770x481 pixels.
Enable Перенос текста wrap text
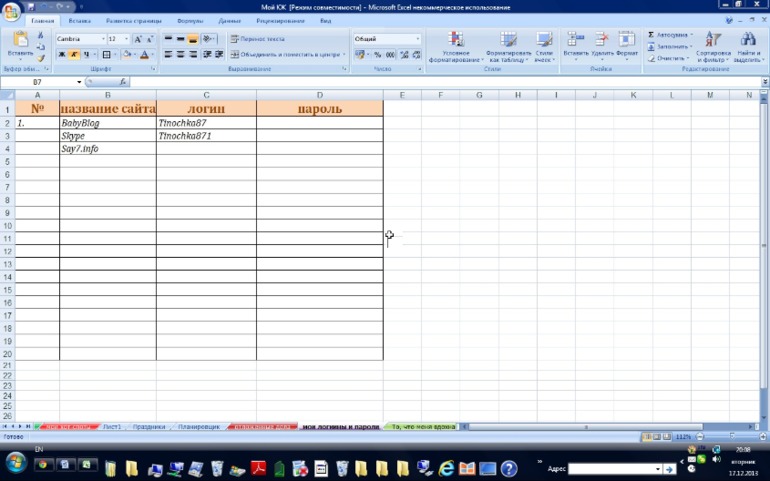257,39
